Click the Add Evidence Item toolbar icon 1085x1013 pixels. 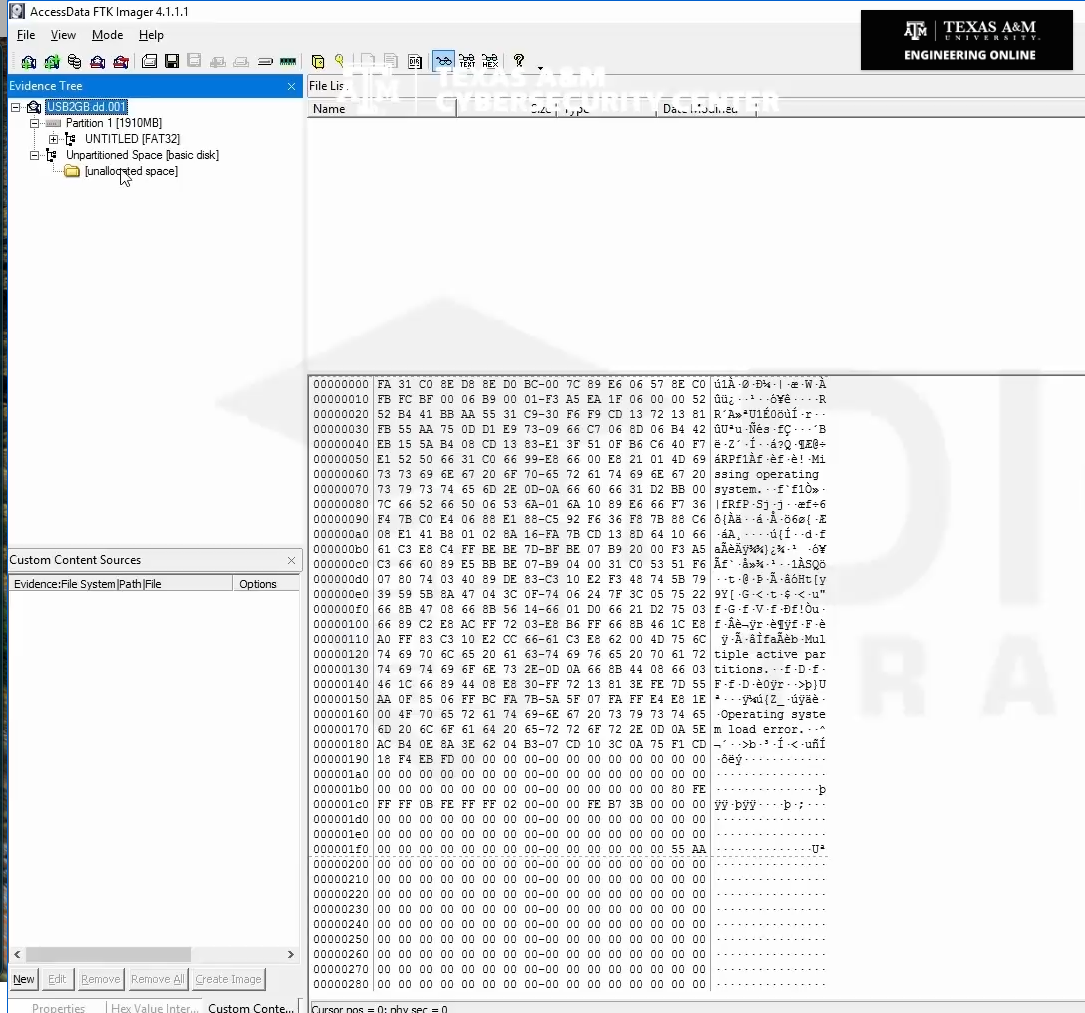click(x=28, y=62)
